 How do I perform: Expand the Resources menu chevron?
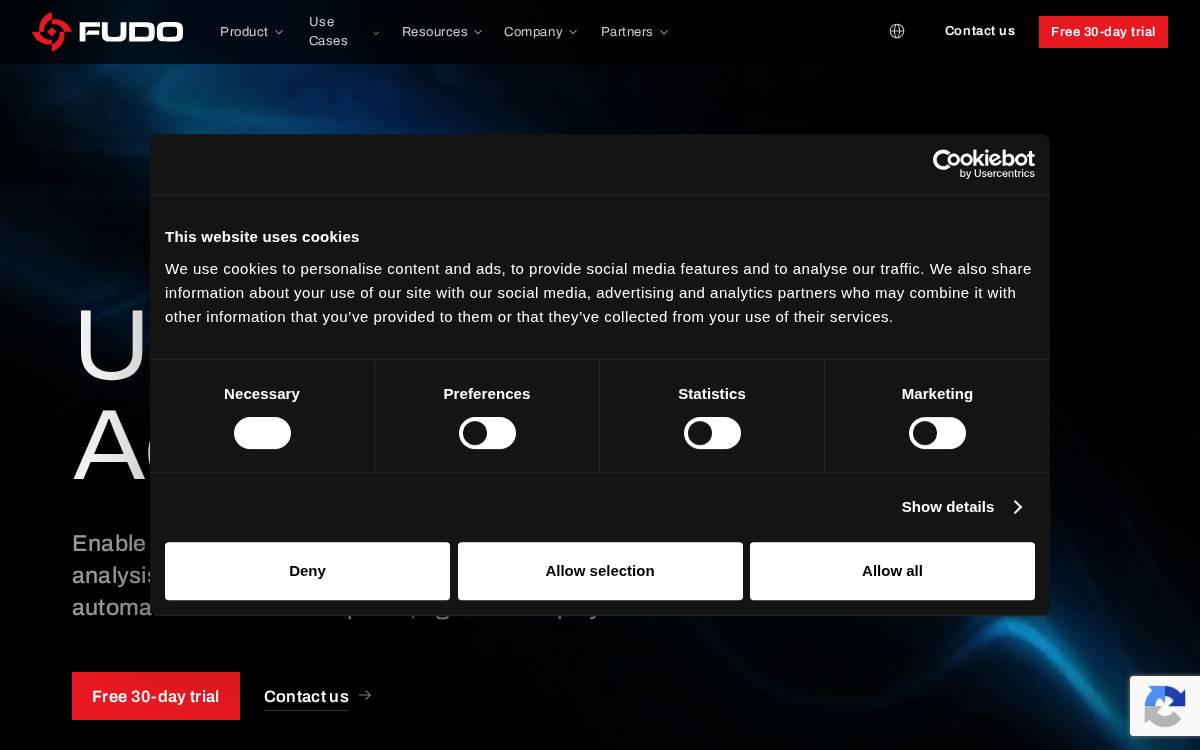click(478, 32)
